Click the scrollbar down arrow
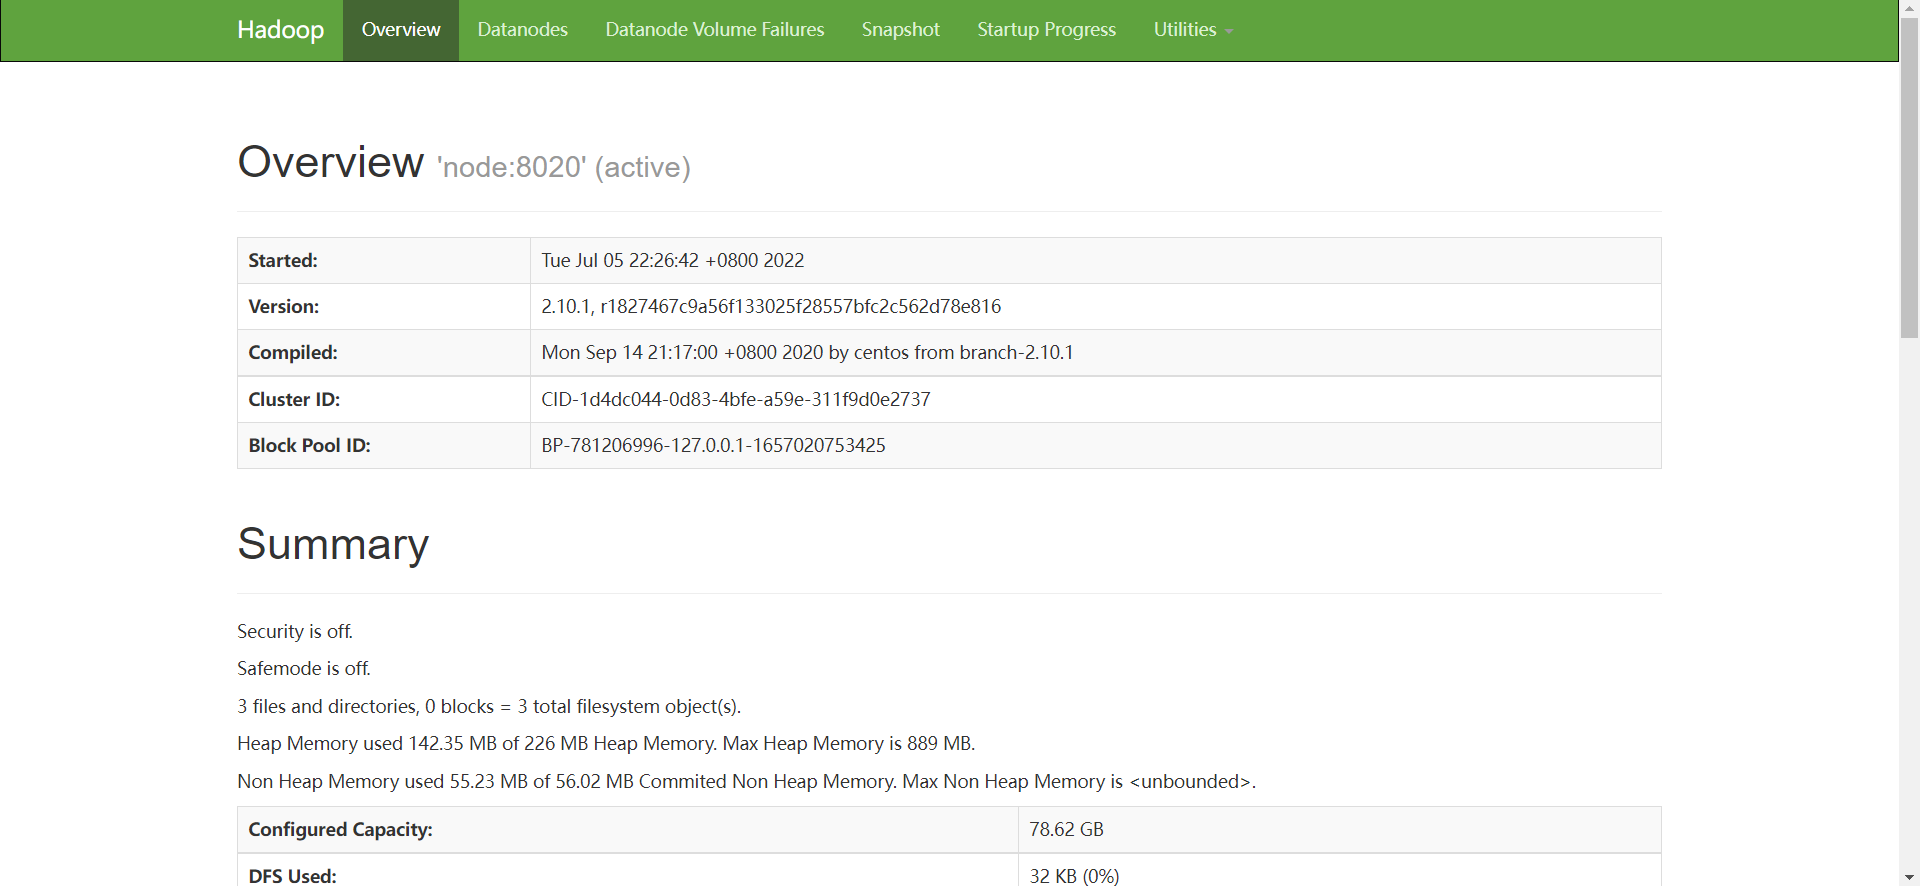1920x886 pixels. [x=1909, y=877]
